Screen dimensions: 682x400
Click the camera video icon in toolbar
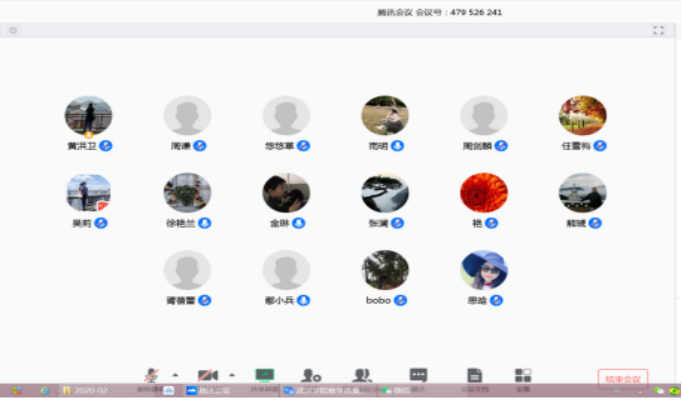[x=207, y=375]
